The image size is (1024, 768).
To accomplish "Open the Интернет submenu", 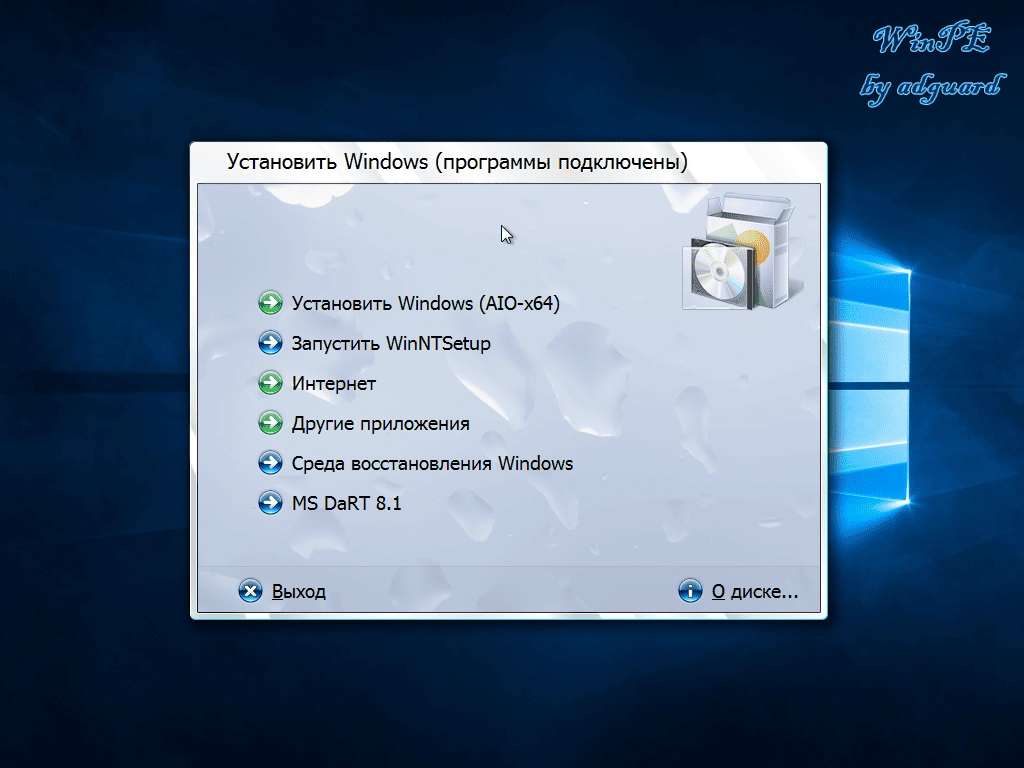I will pyautogui.click(x=333, y=383).
